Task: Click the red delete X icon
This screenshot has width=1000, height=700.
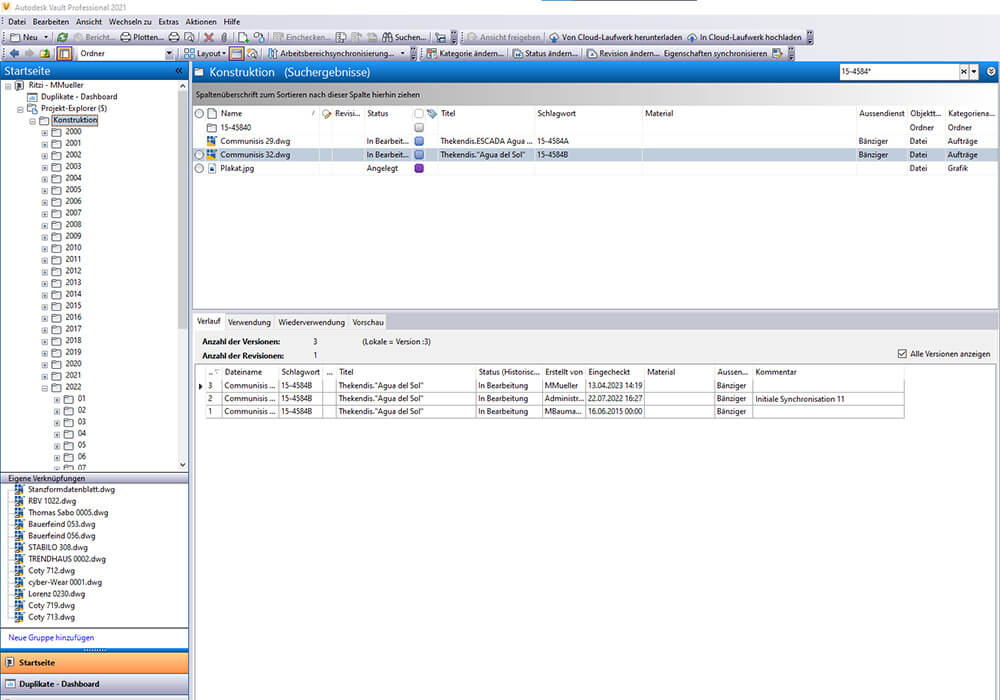Action: point(209,38)
